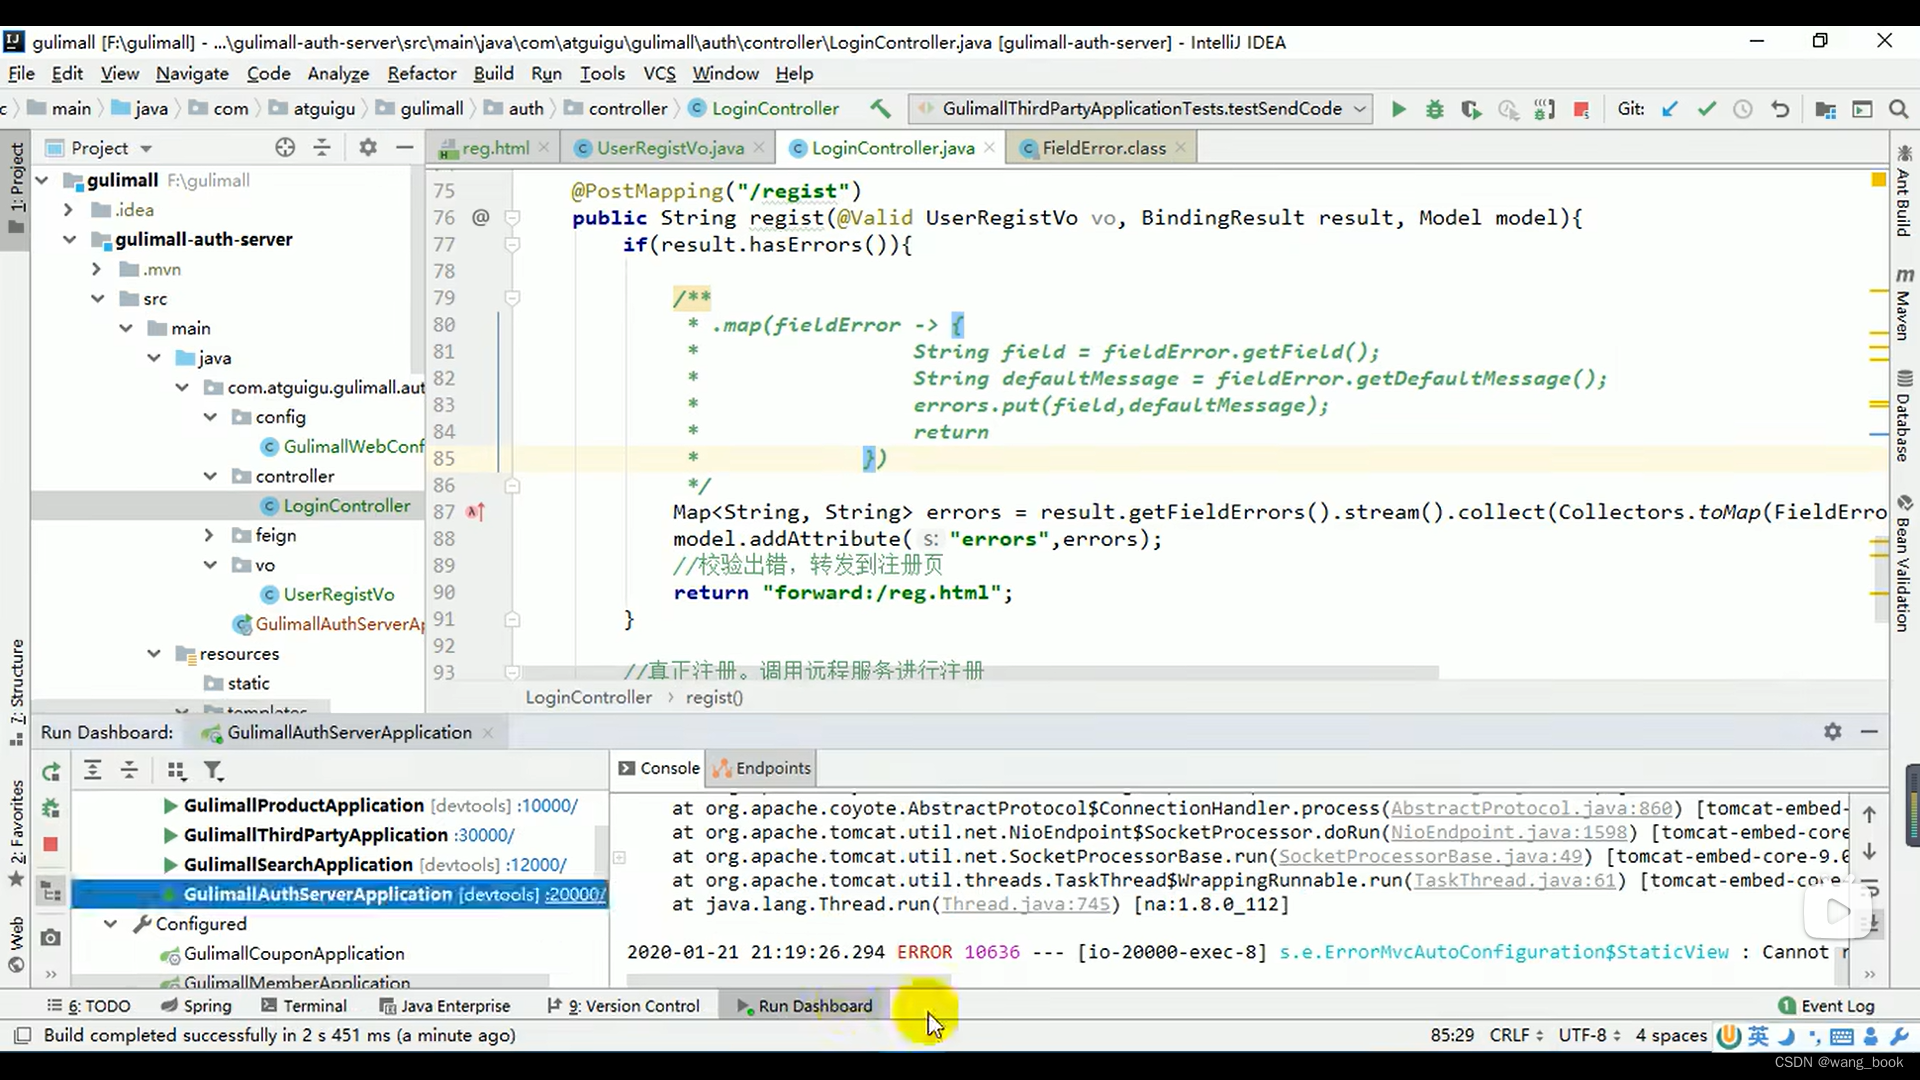
Task: Select UserRegistVo class in project tree
Action: [x=338, y=594]
